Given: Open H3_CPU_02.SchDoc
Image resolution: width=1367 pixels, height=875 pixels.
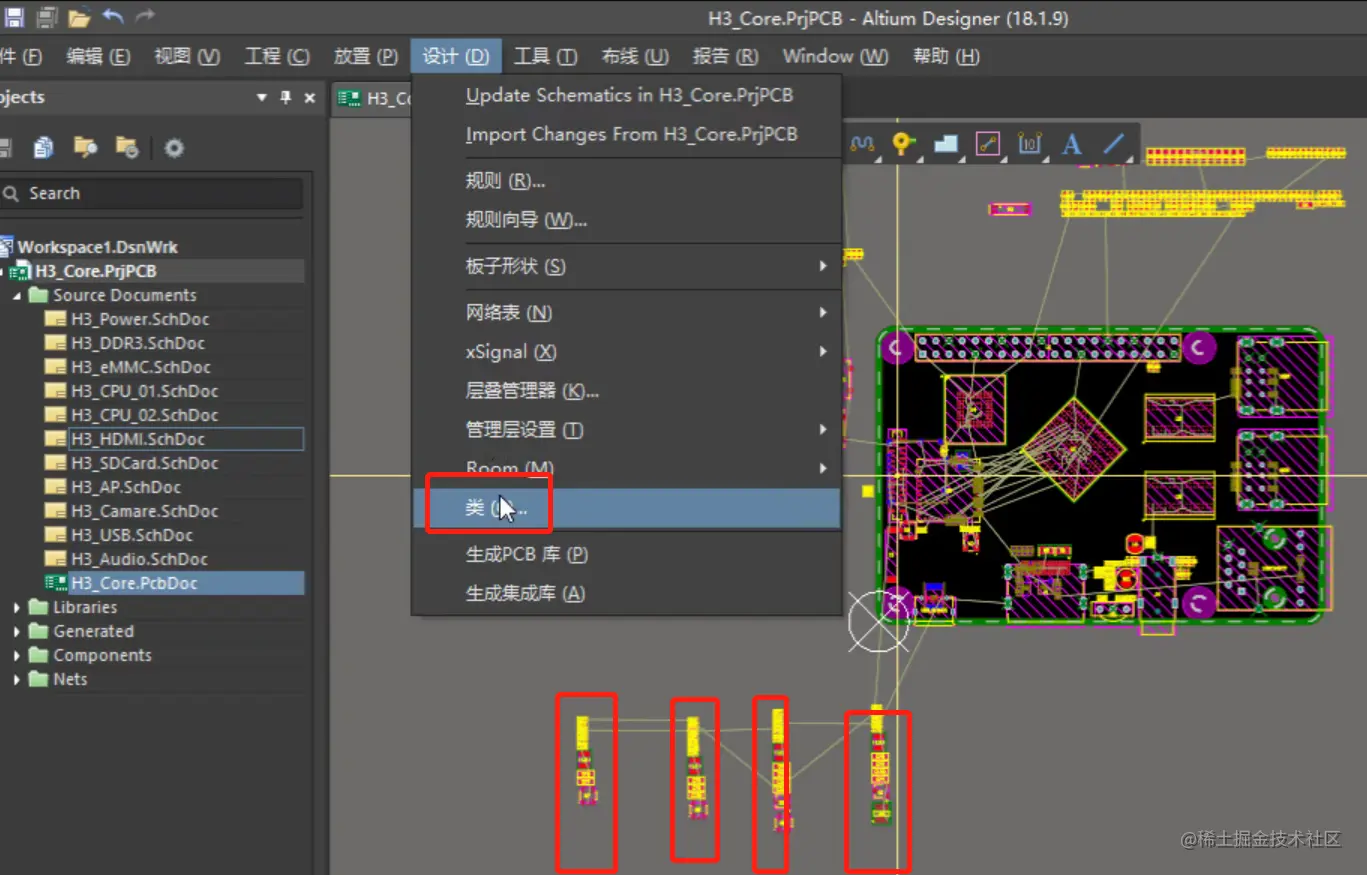Looking at the screenshot, I should pos(144,415).
